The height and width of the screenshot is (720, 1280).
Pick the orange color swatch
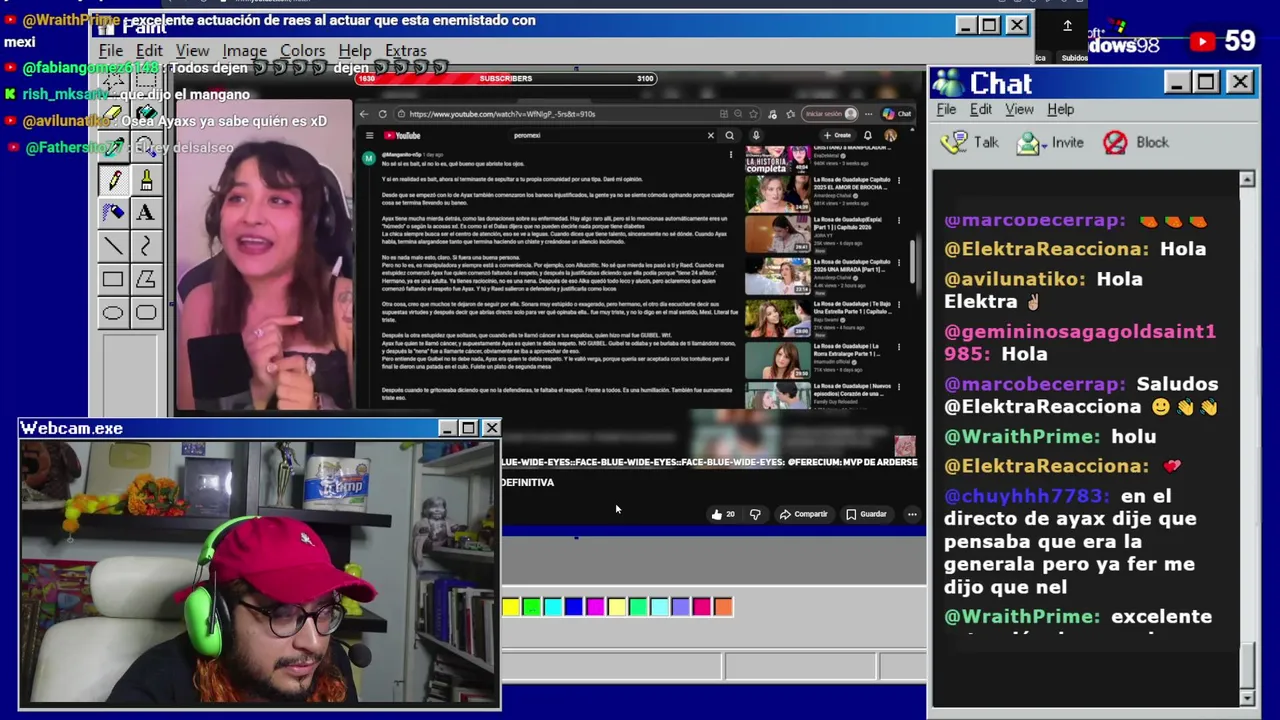coord(723,607)
